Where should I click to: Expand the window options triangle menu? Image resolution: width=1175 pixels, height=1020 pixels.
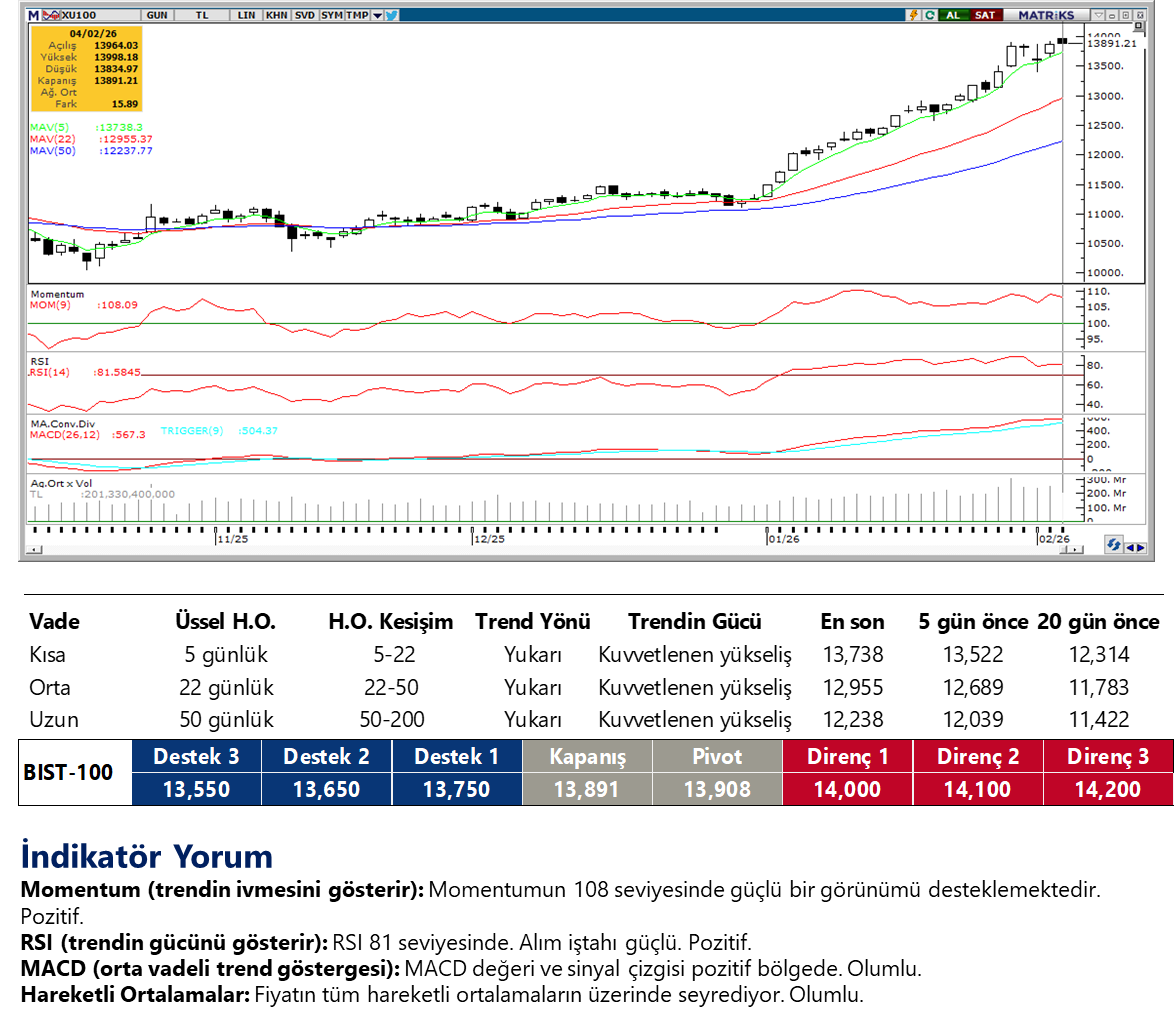[1099, 15]
